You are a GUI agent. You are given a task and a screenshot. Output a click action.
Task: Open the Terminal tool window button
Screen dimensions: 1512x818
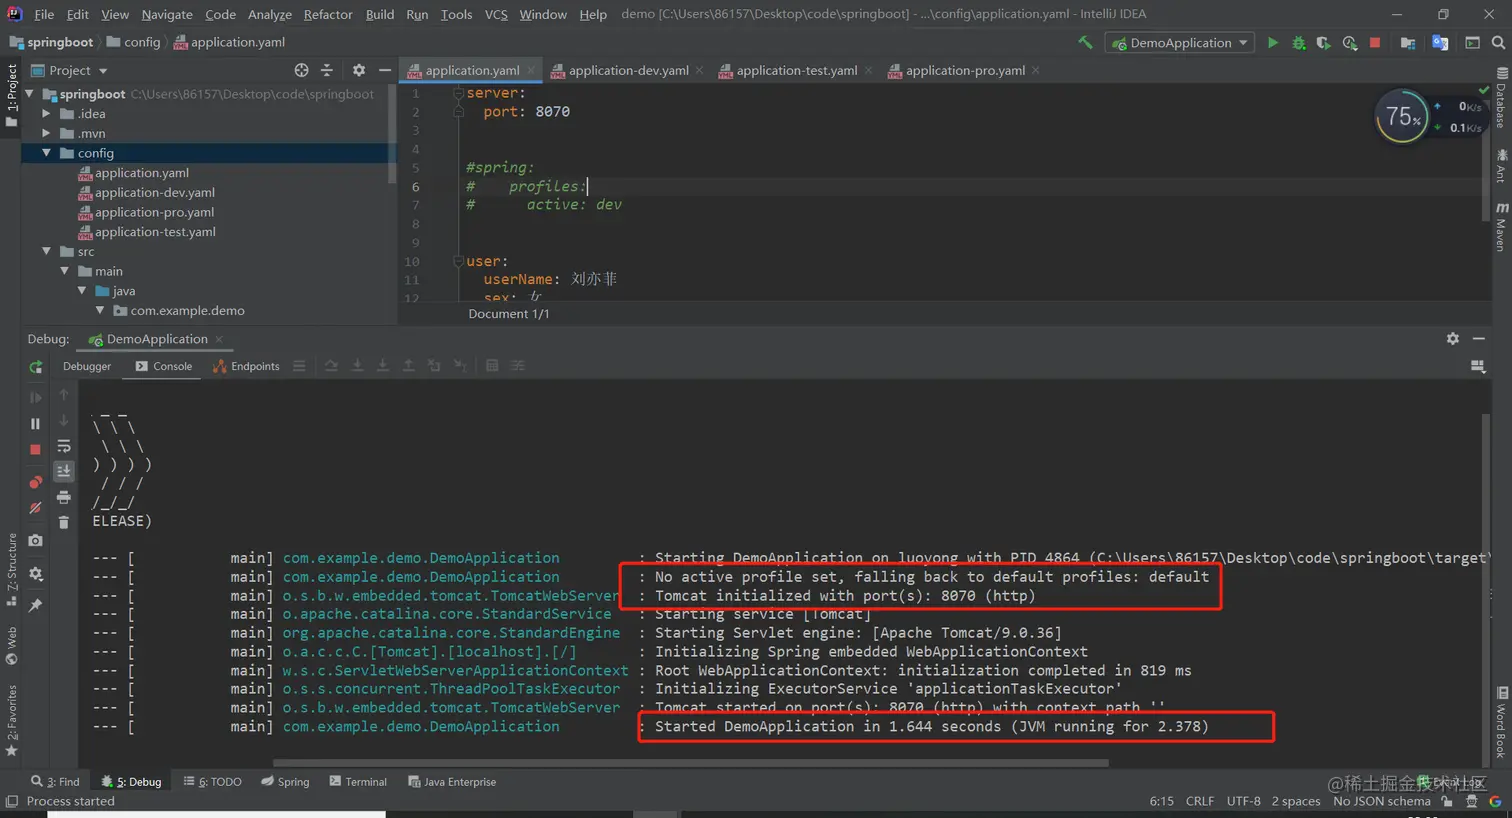pyautogui.click(x=358, y=782)
